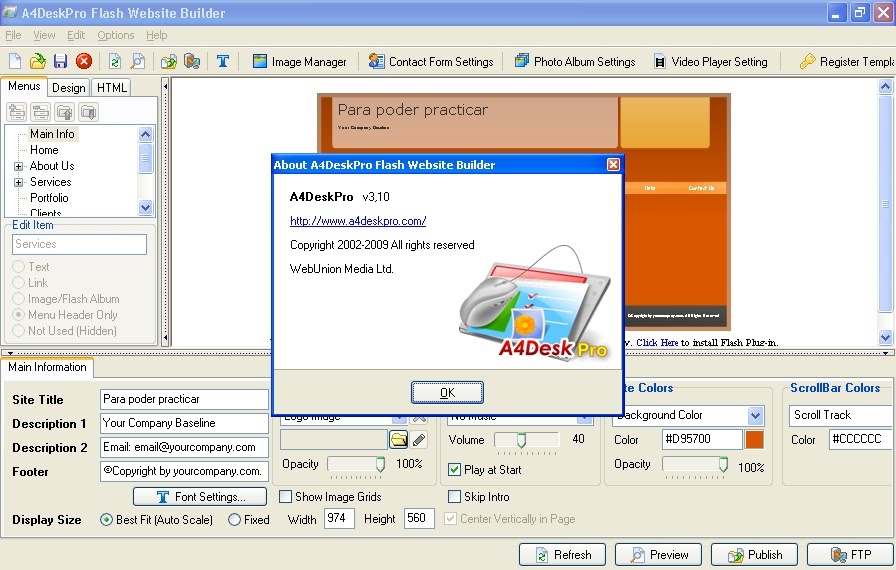Click the bottom Preview button

(658, 555)
